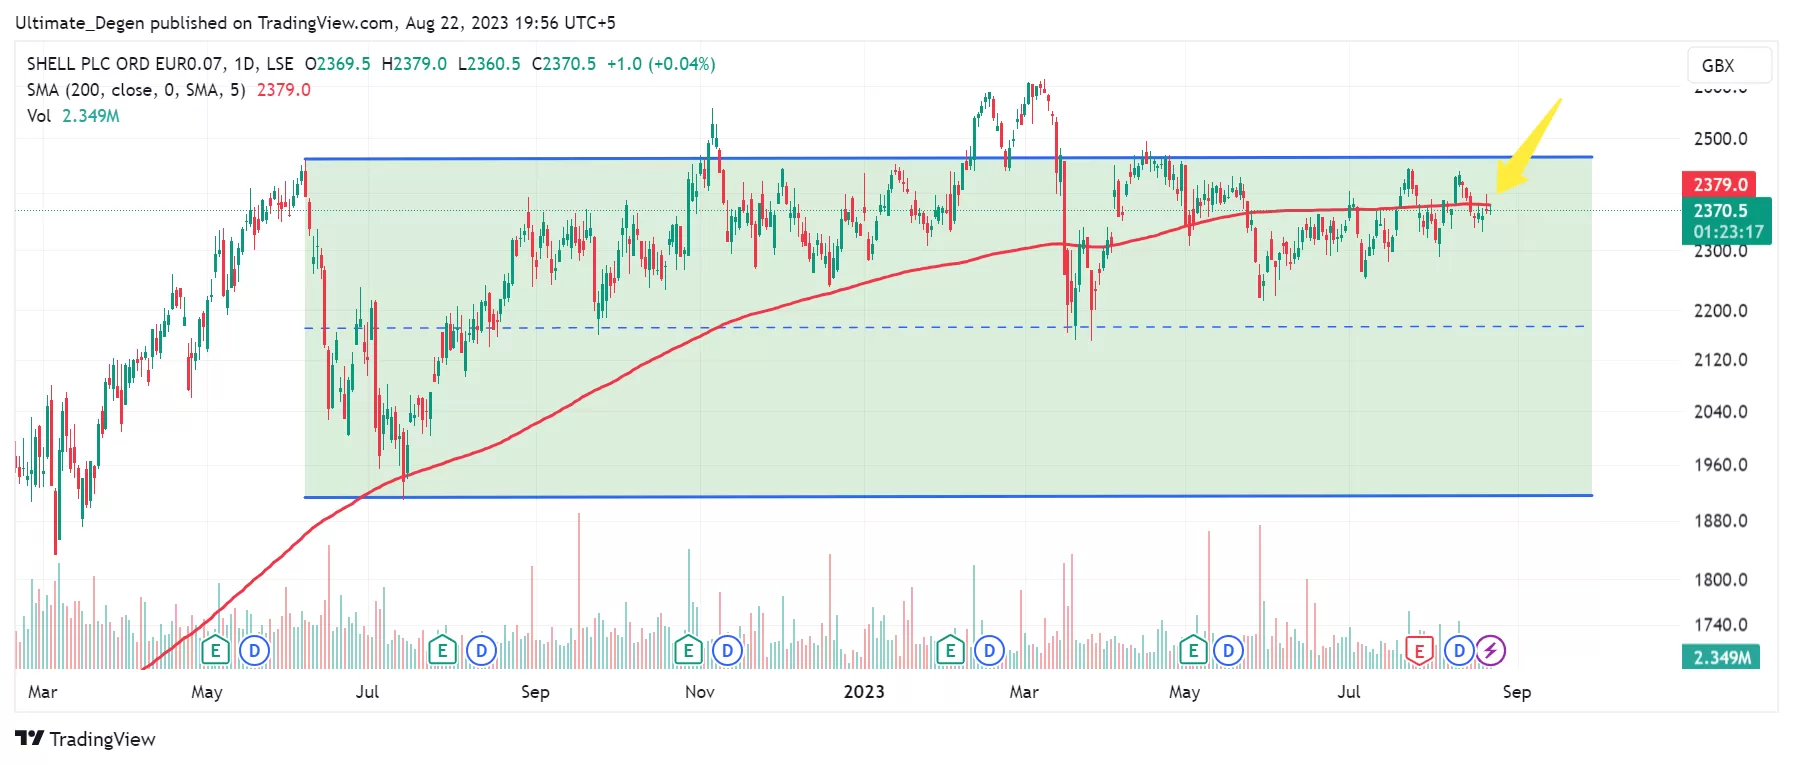Screen dimensions: 1793x765
Task: Click the dividend D marker just before Mar 2023
Action: pyautogui.click(x=990, y=651)
